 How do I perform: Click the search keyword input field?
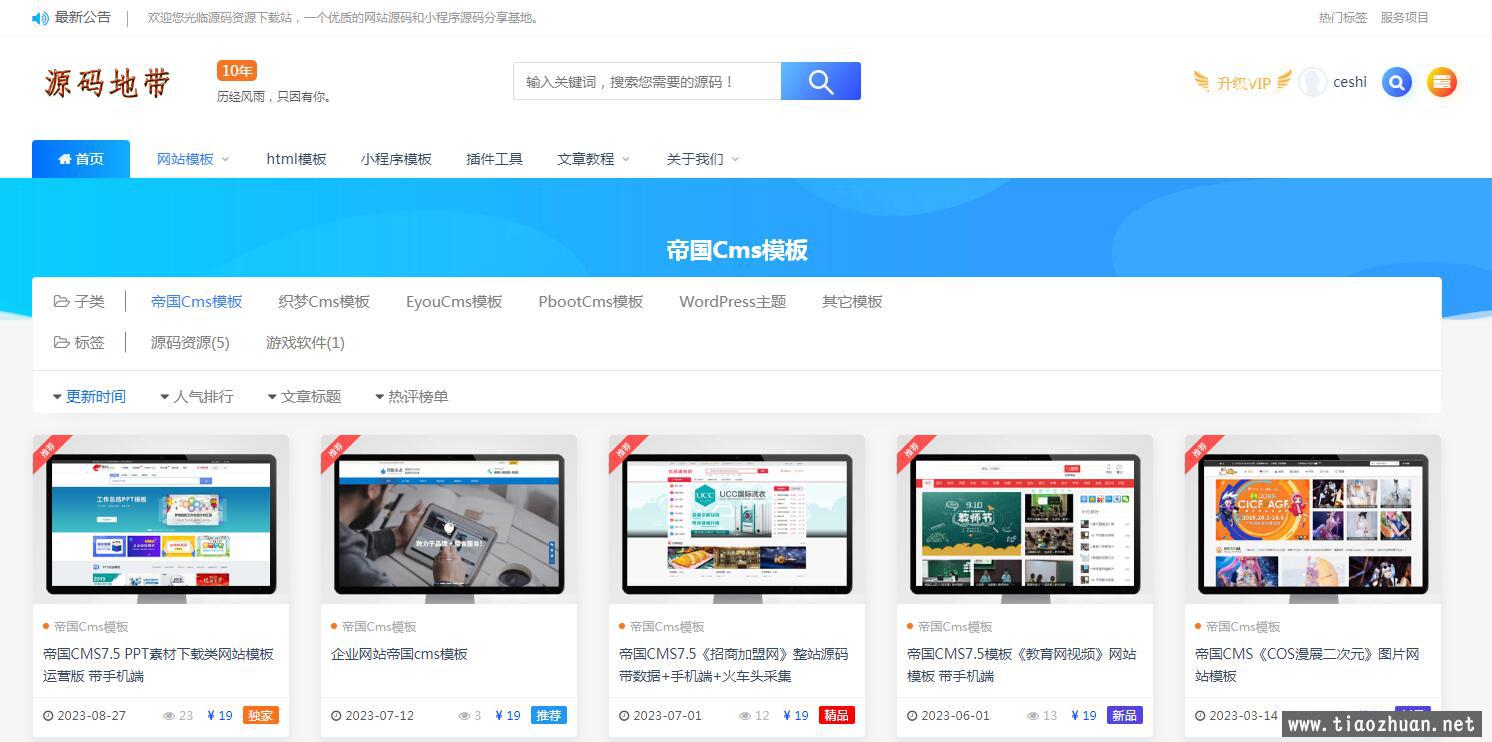[646, 81]
